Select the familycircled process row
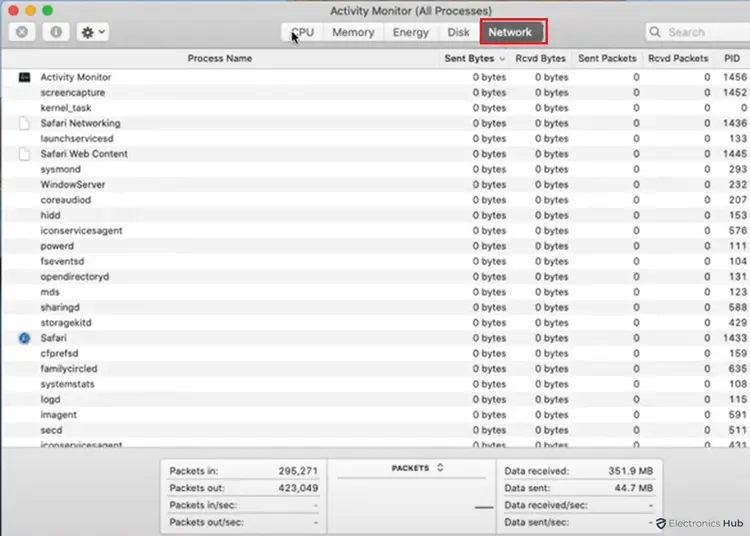This screenshot has height=536, width=750. tap(375, 369)
